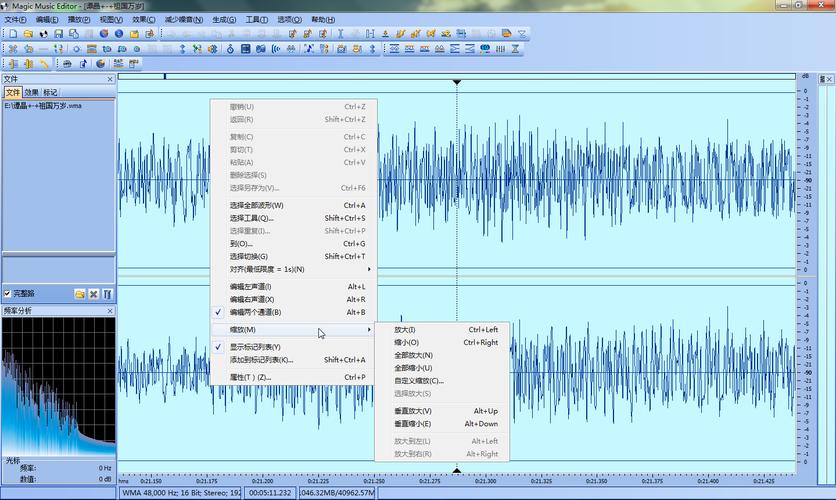Choose 到(O)... from context menu

(294, 244)
